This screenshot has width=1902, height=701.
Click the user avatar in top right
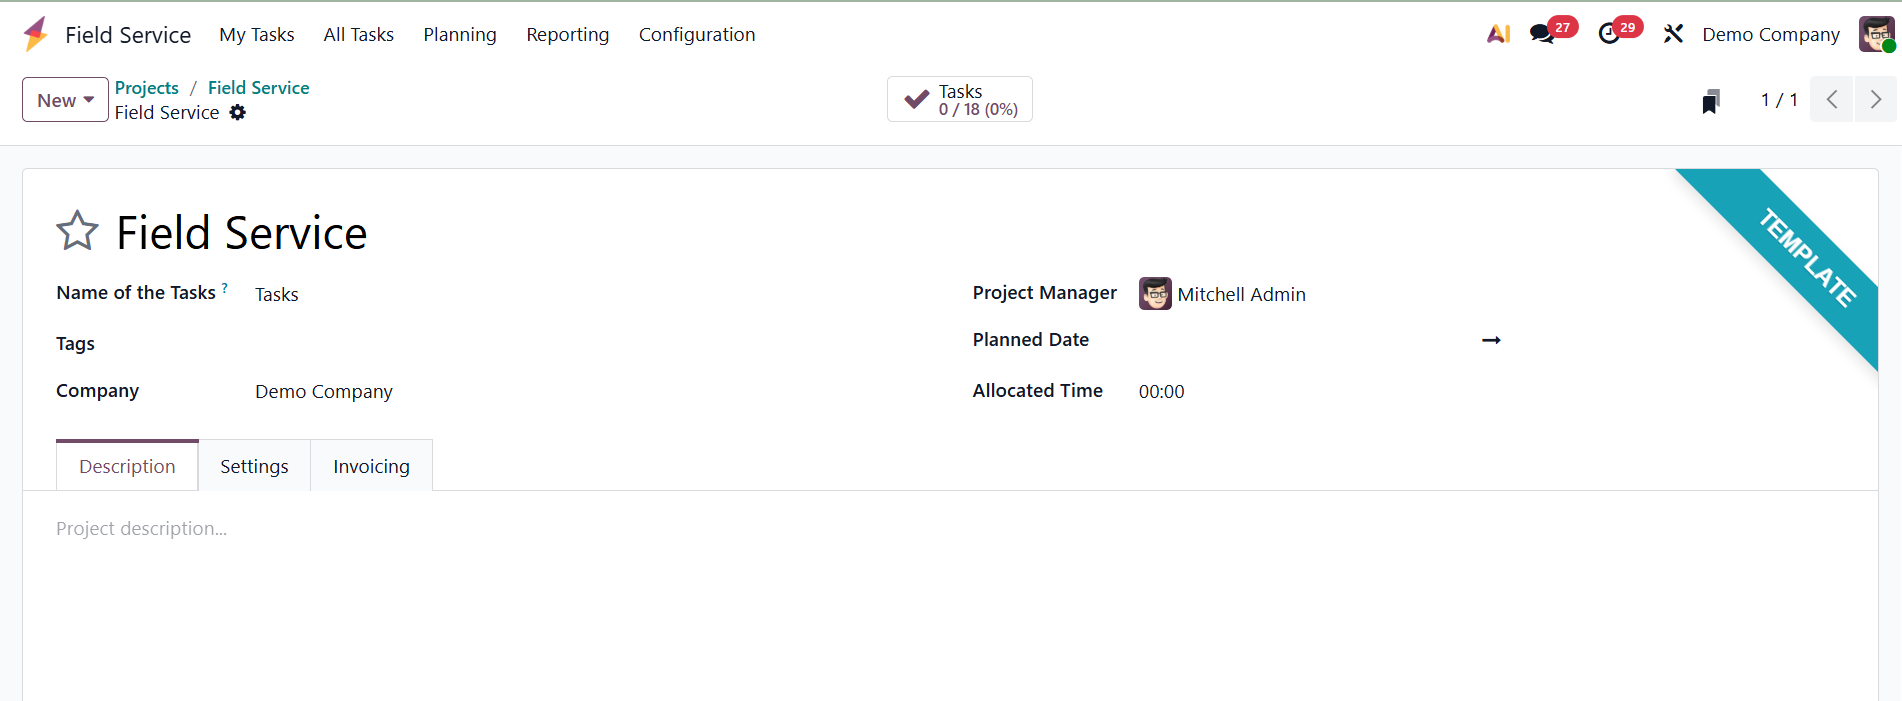coord(1876,34)
